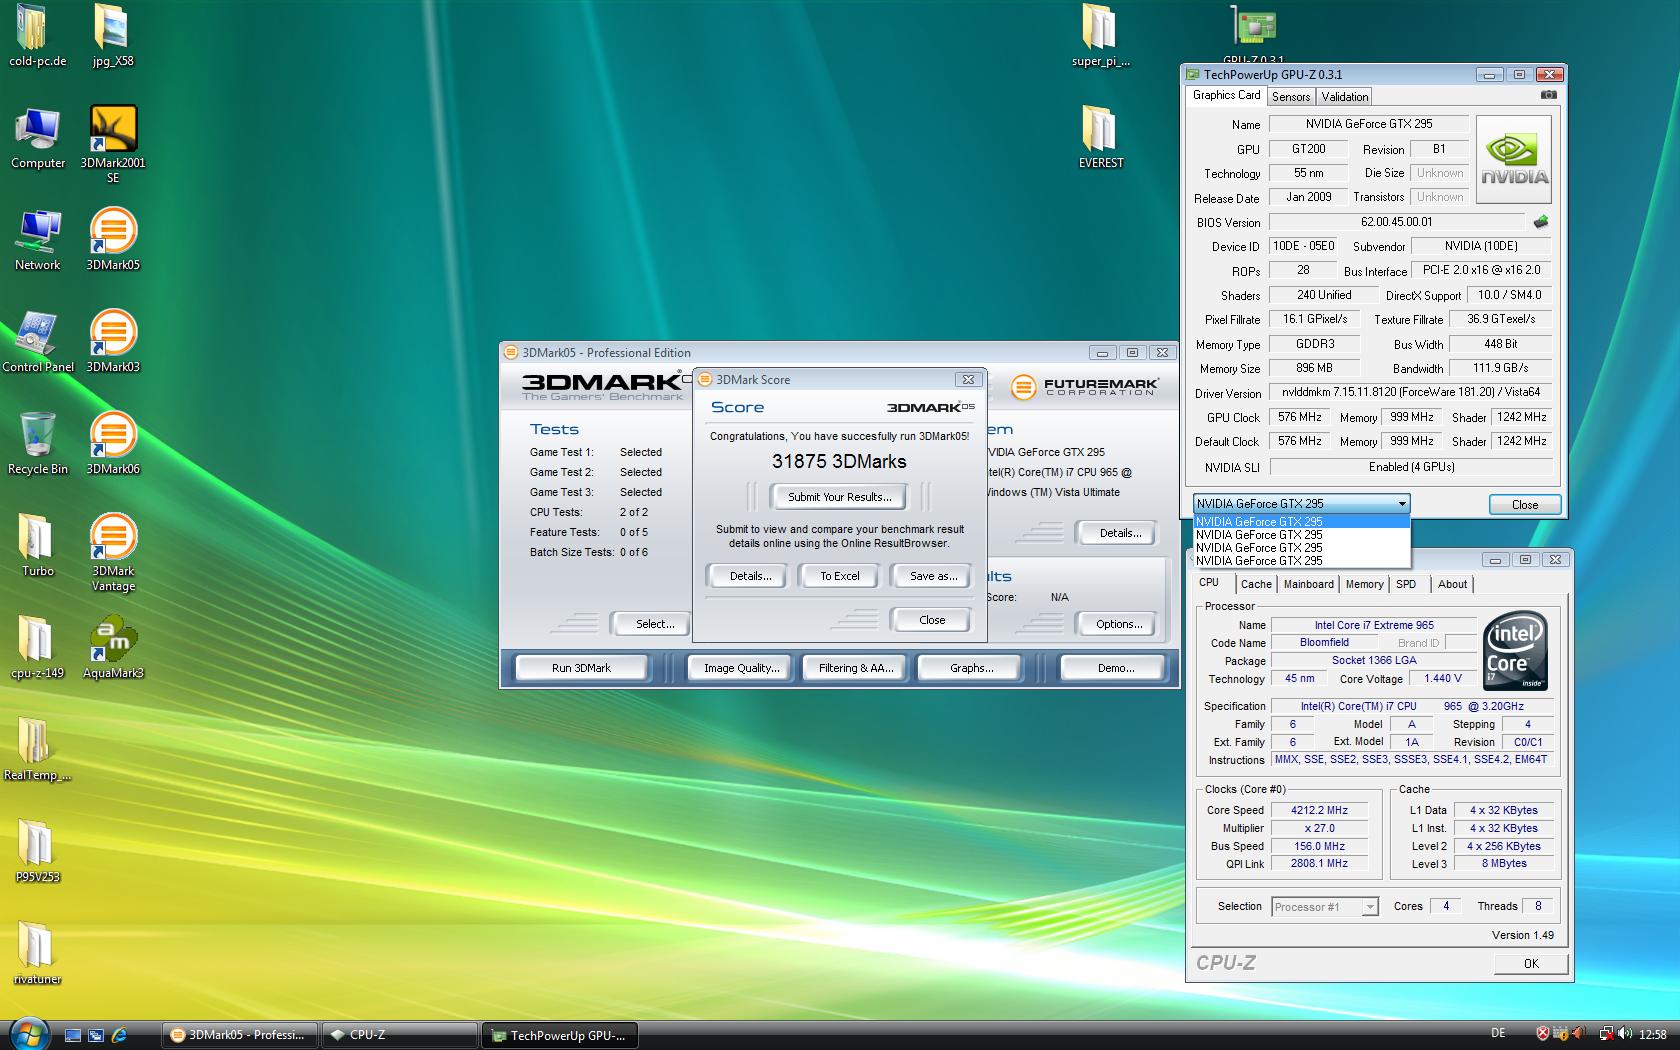Click the GPU-Z screenshot camera icon
Image resolution: width=1680 pixels, height=1050 pixels.
coord(1548,95)
